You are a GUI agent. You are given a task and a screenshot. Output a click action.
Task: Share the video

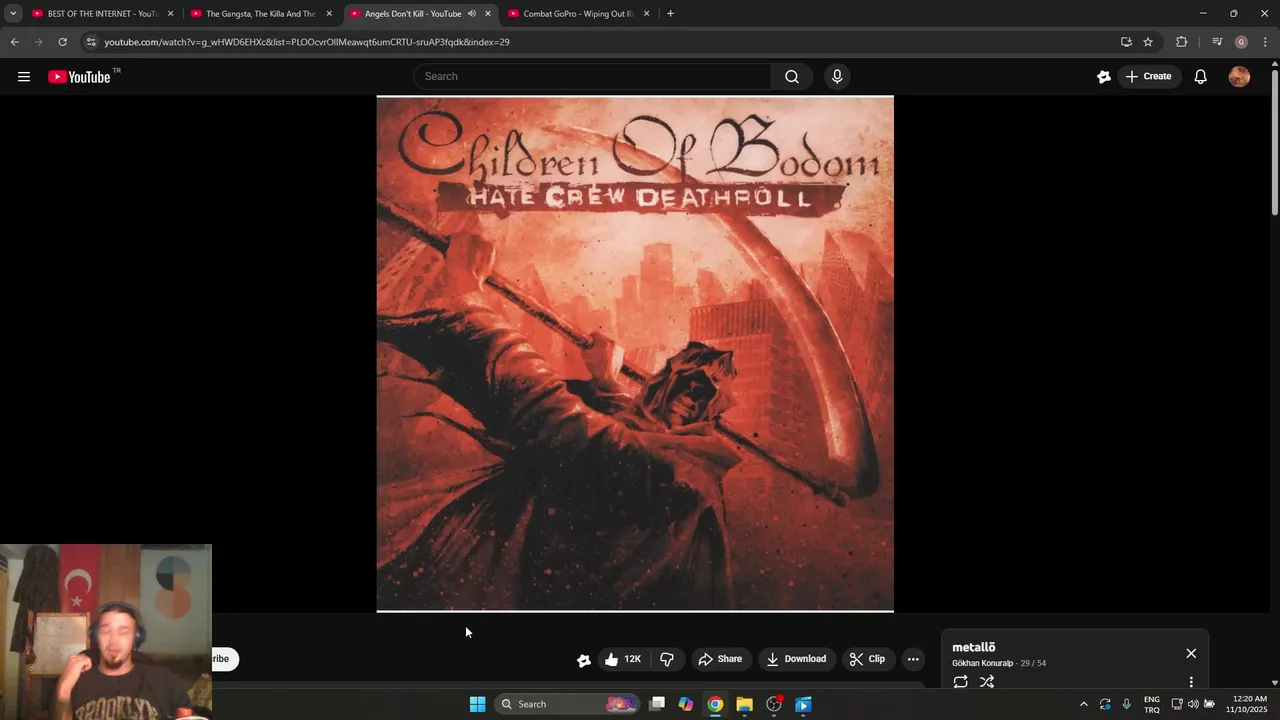click(720, 659)
